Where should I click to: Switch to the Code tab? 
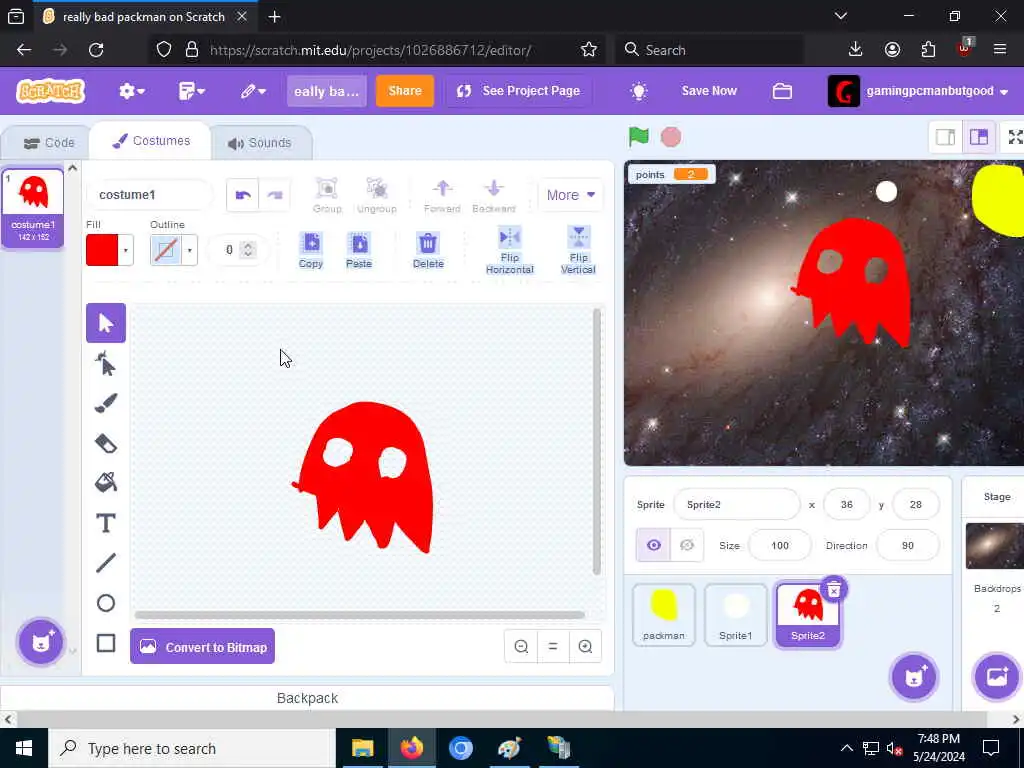pos(50,142)
